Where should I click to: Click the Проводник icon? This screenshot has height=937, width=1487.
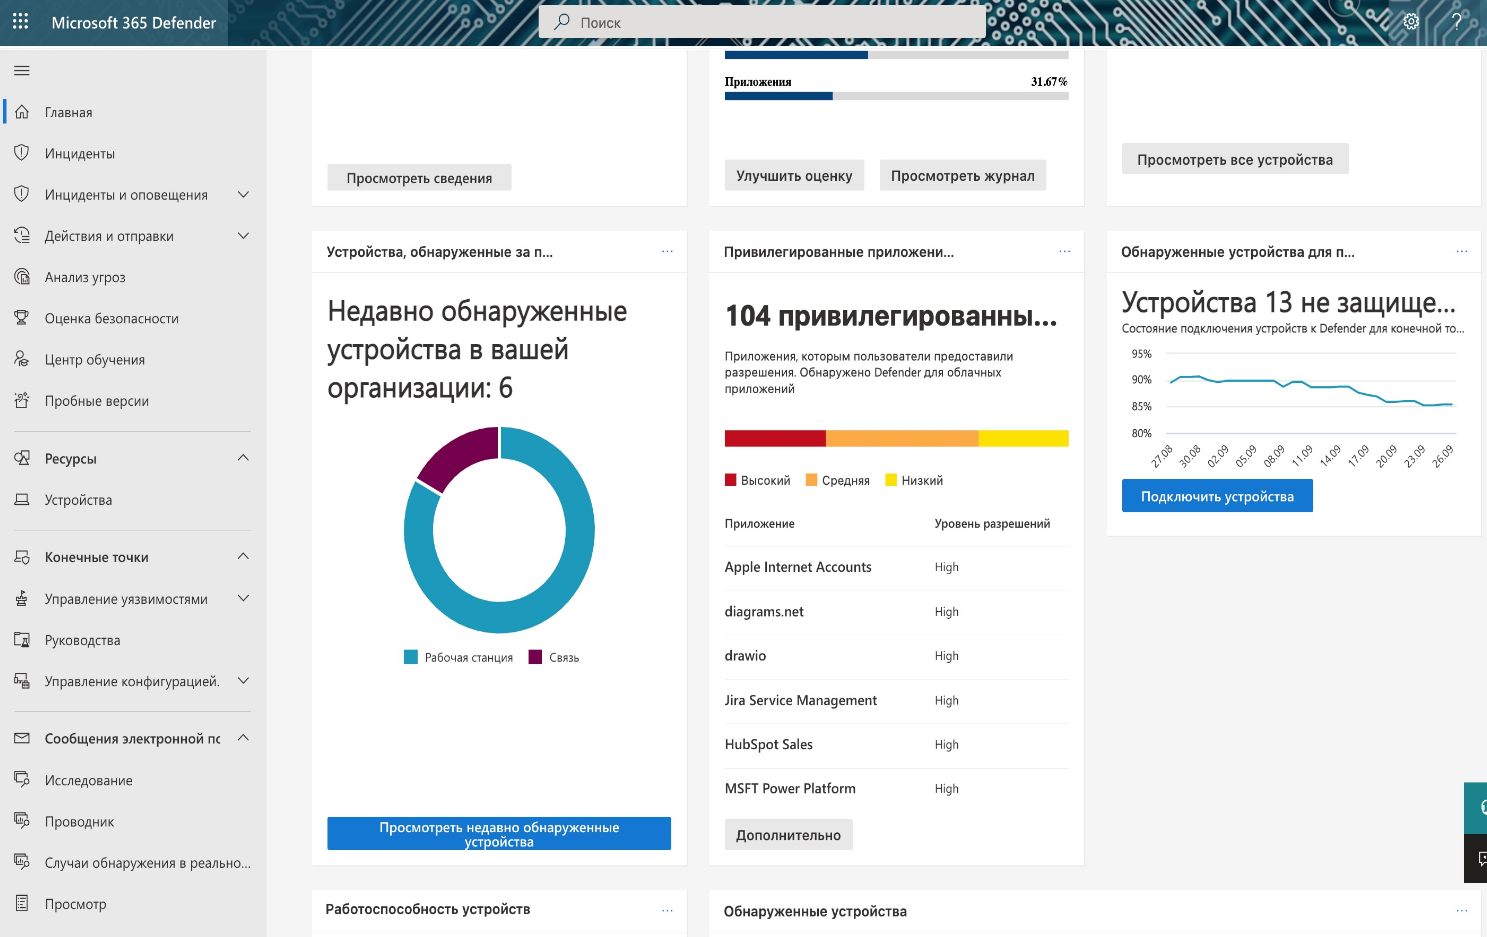click(x=22, y=821)
